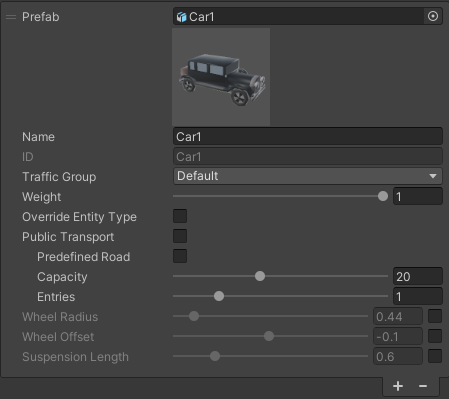This screenshot has width=449, height=399.
Task: Click the Weight slider handle
Action: (383, 196)
